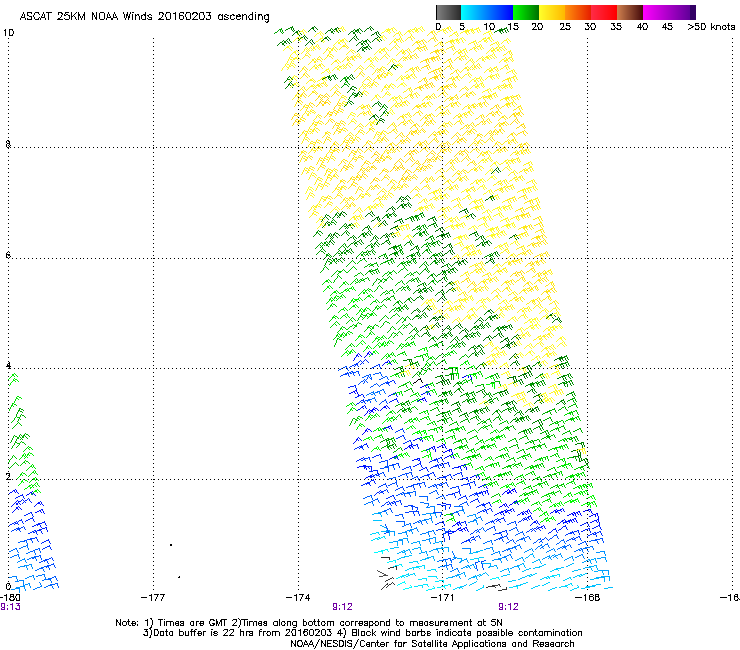
Task: Click the yellow 20-25 knots legend segment
Action: pos(552,12)
